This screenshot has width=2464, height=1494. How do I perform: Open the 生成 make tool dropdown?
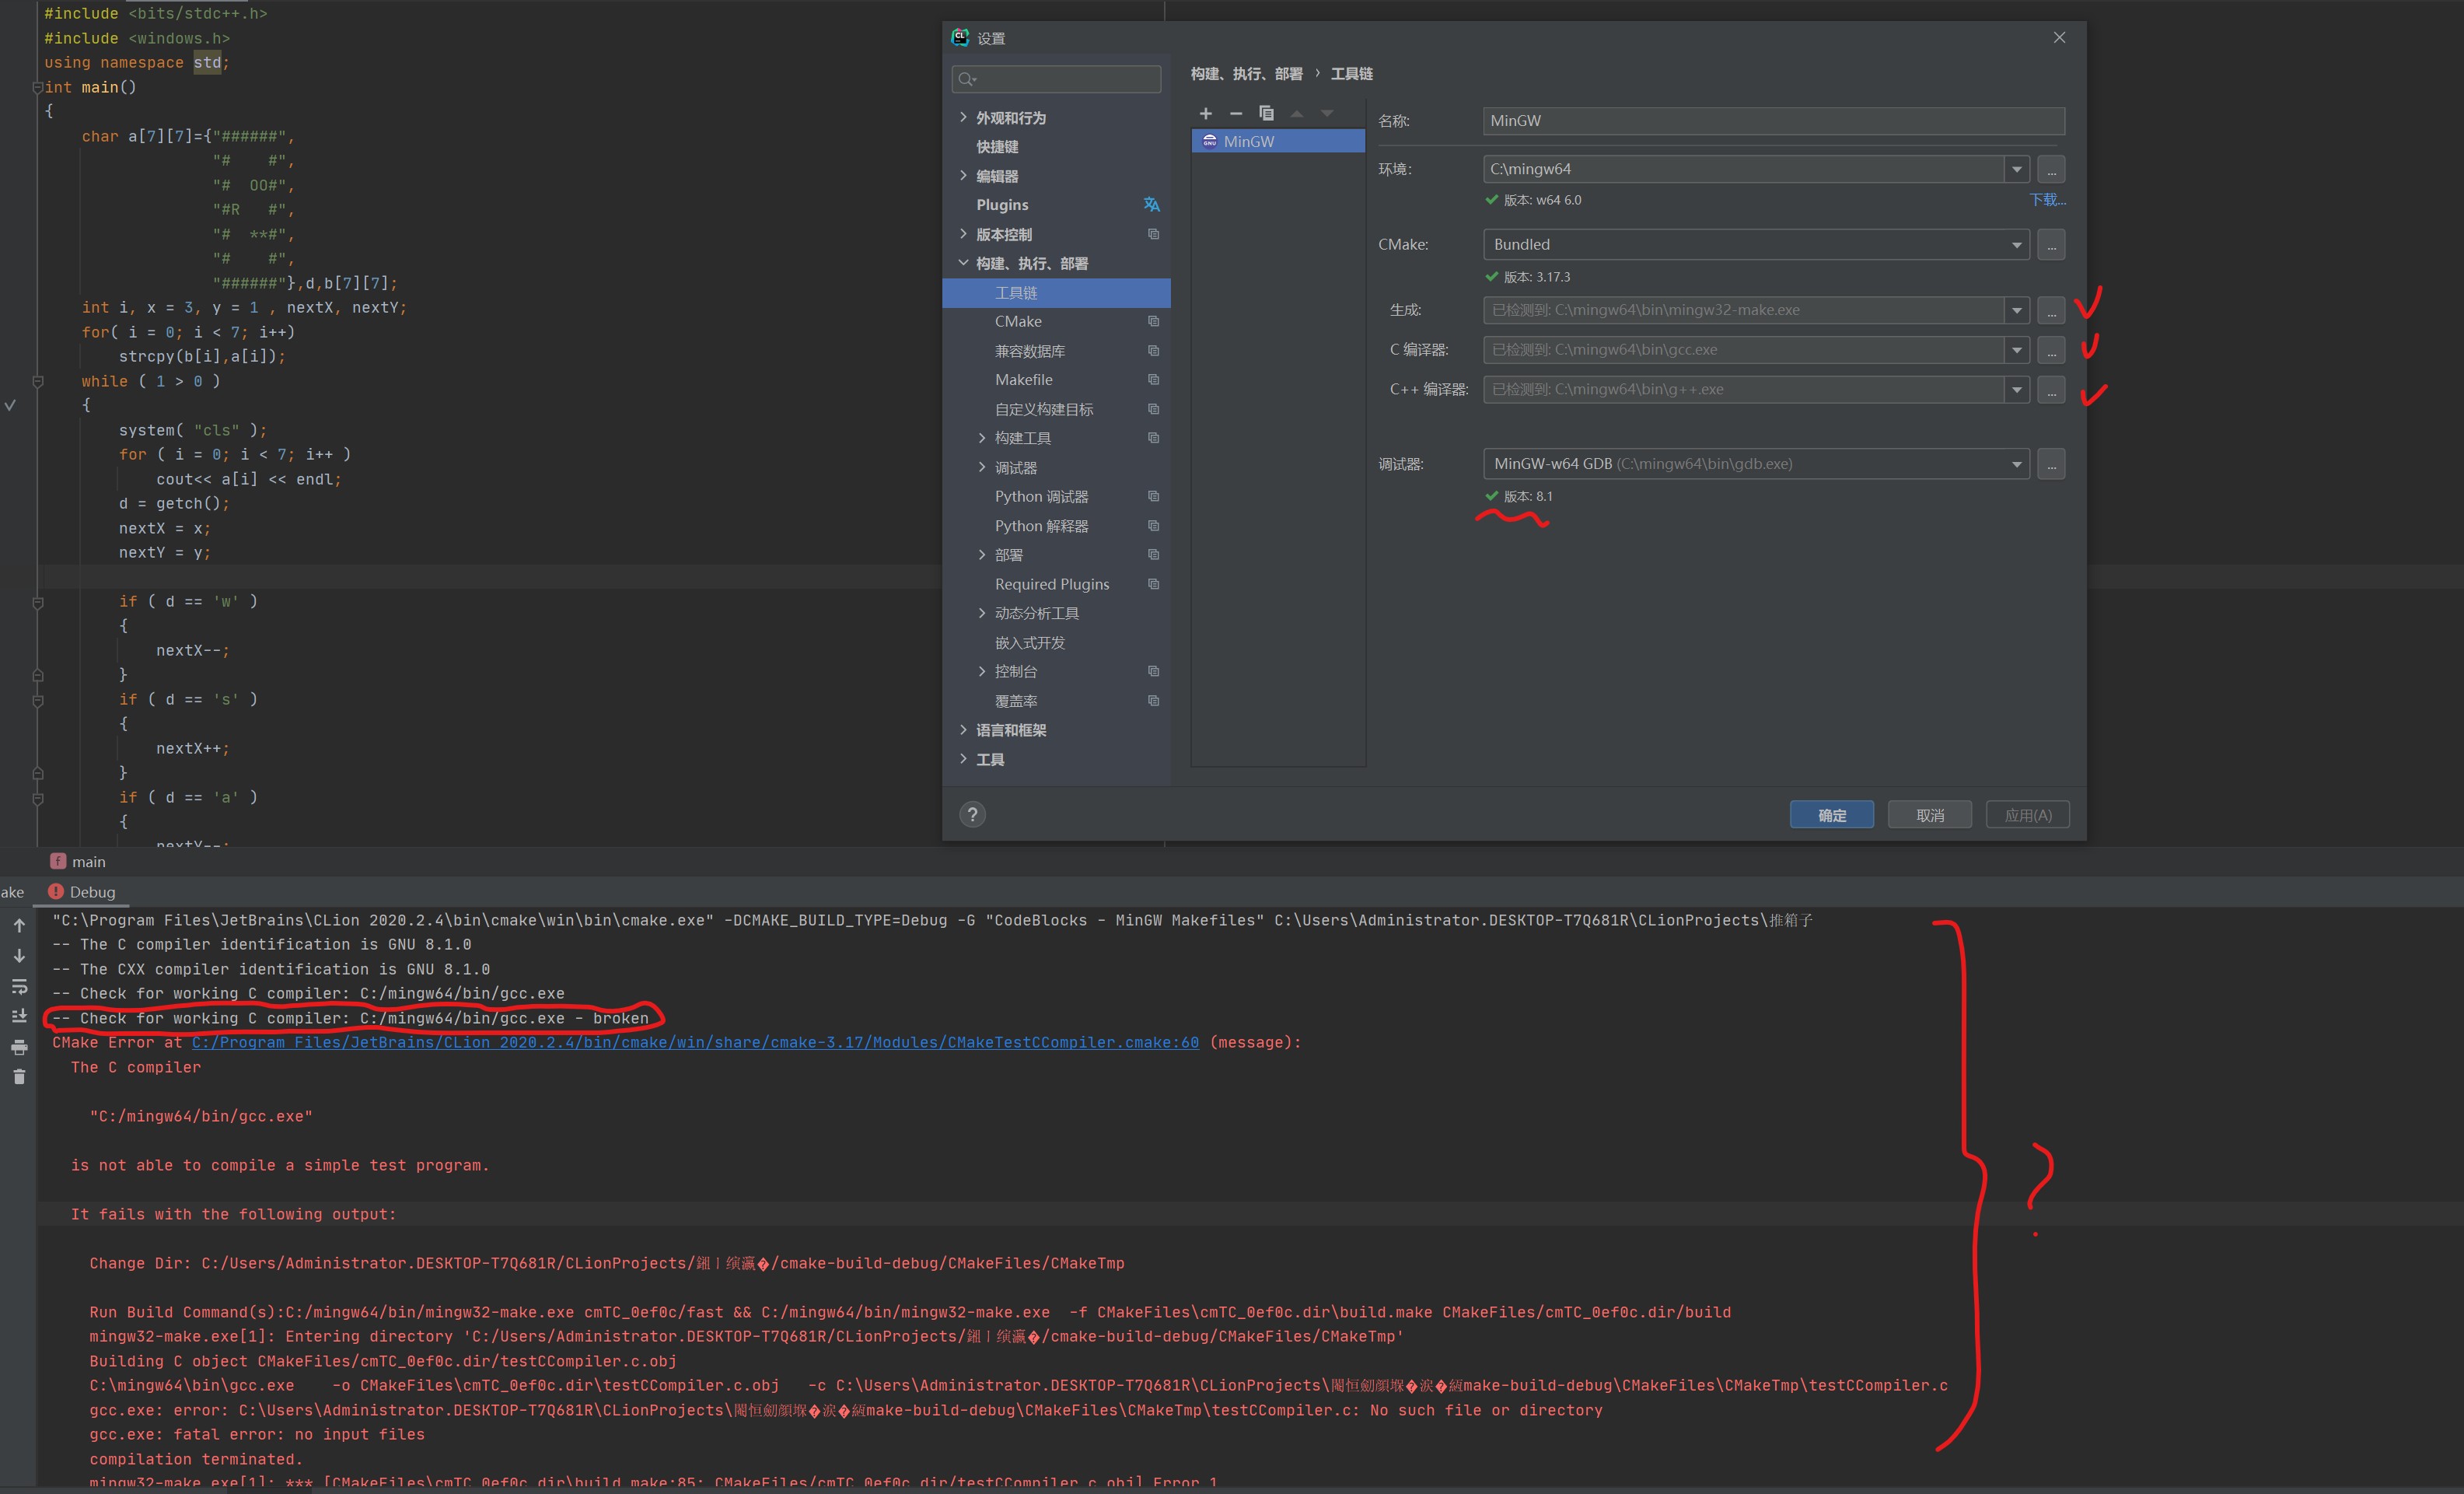pyautogui.click(x=2016, y=310)
